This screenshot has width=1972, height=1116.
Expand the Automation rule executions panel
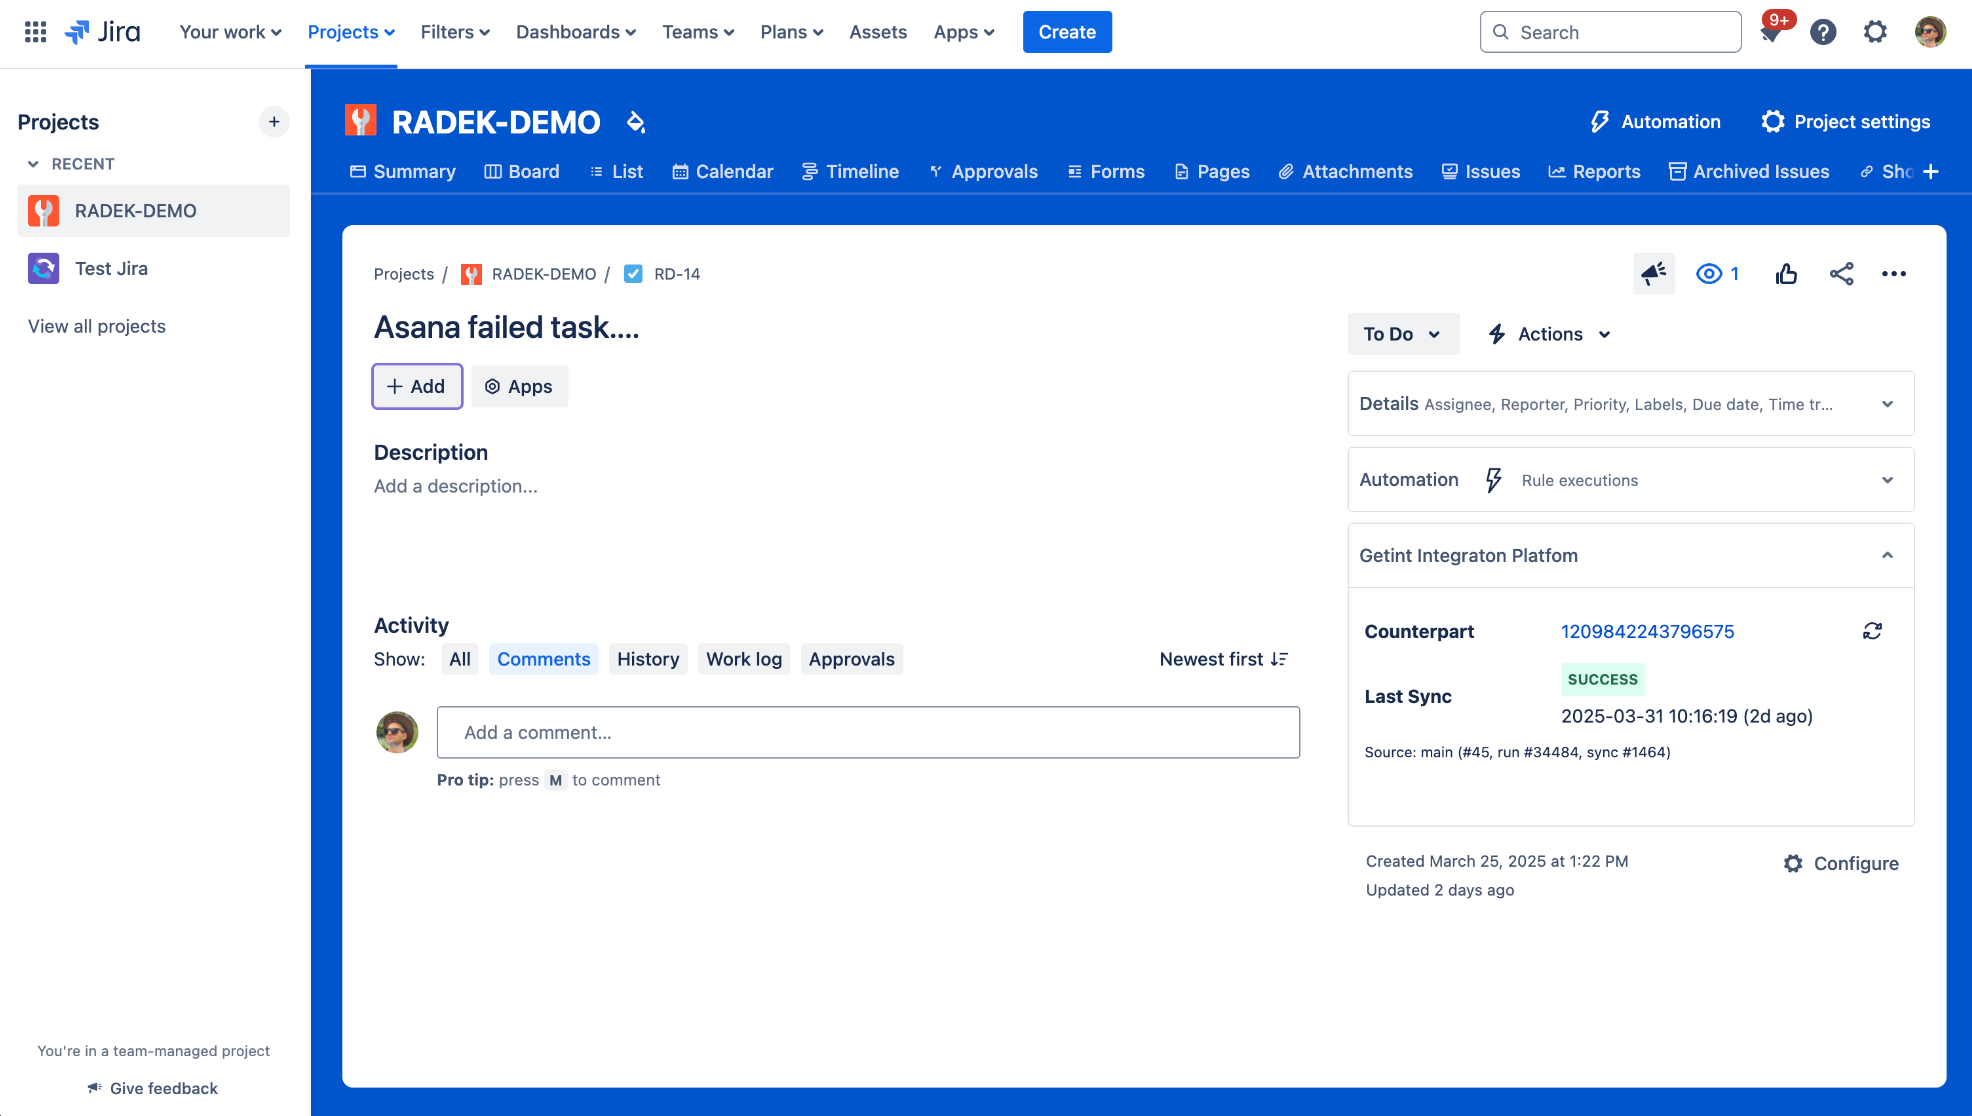[1630, 480]
